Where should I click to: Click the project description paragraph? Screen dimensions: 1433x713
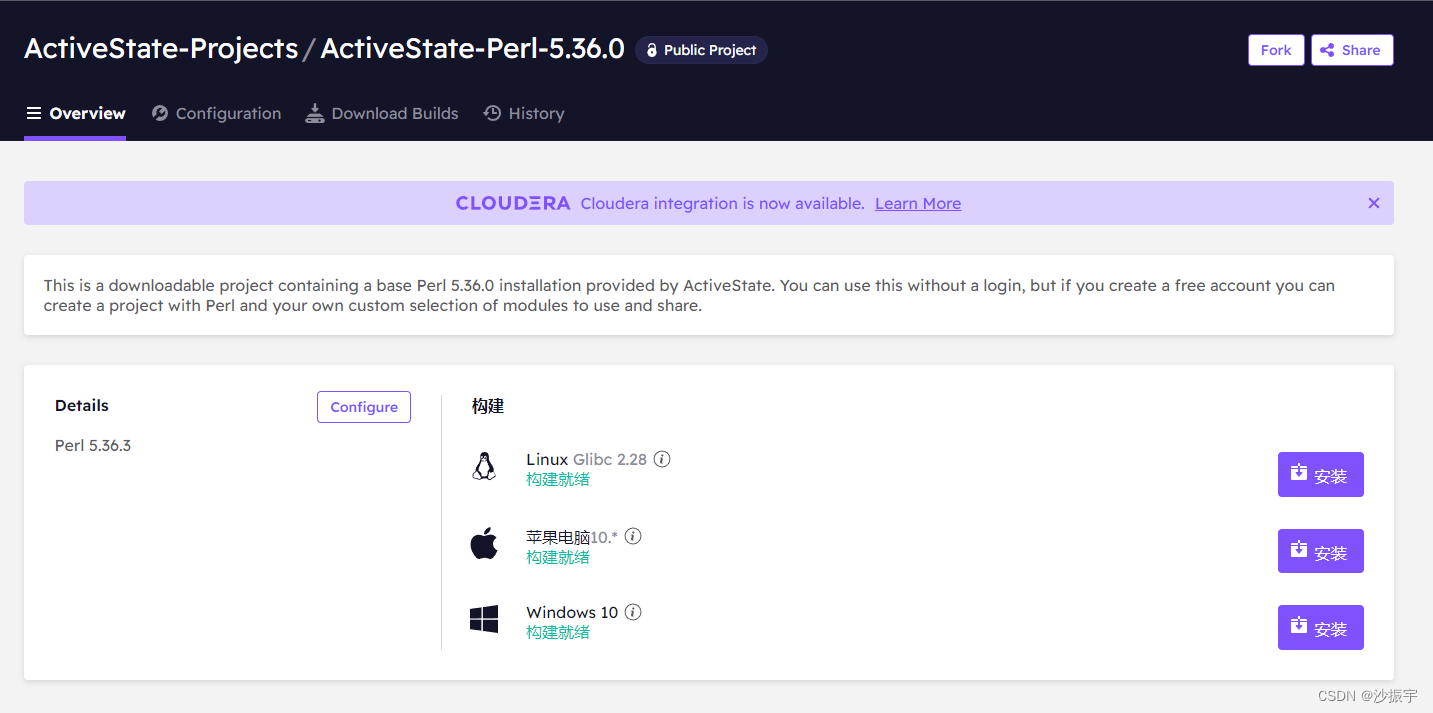689,295
